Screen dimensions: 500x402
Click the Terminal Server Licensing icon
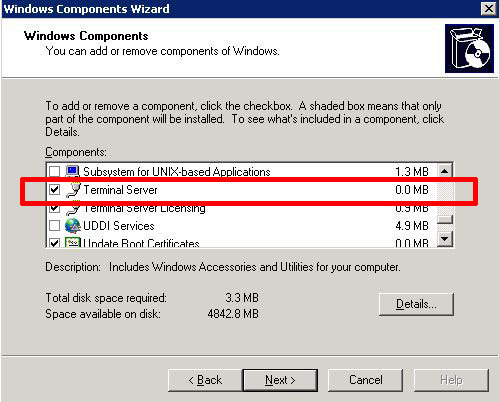73,208
